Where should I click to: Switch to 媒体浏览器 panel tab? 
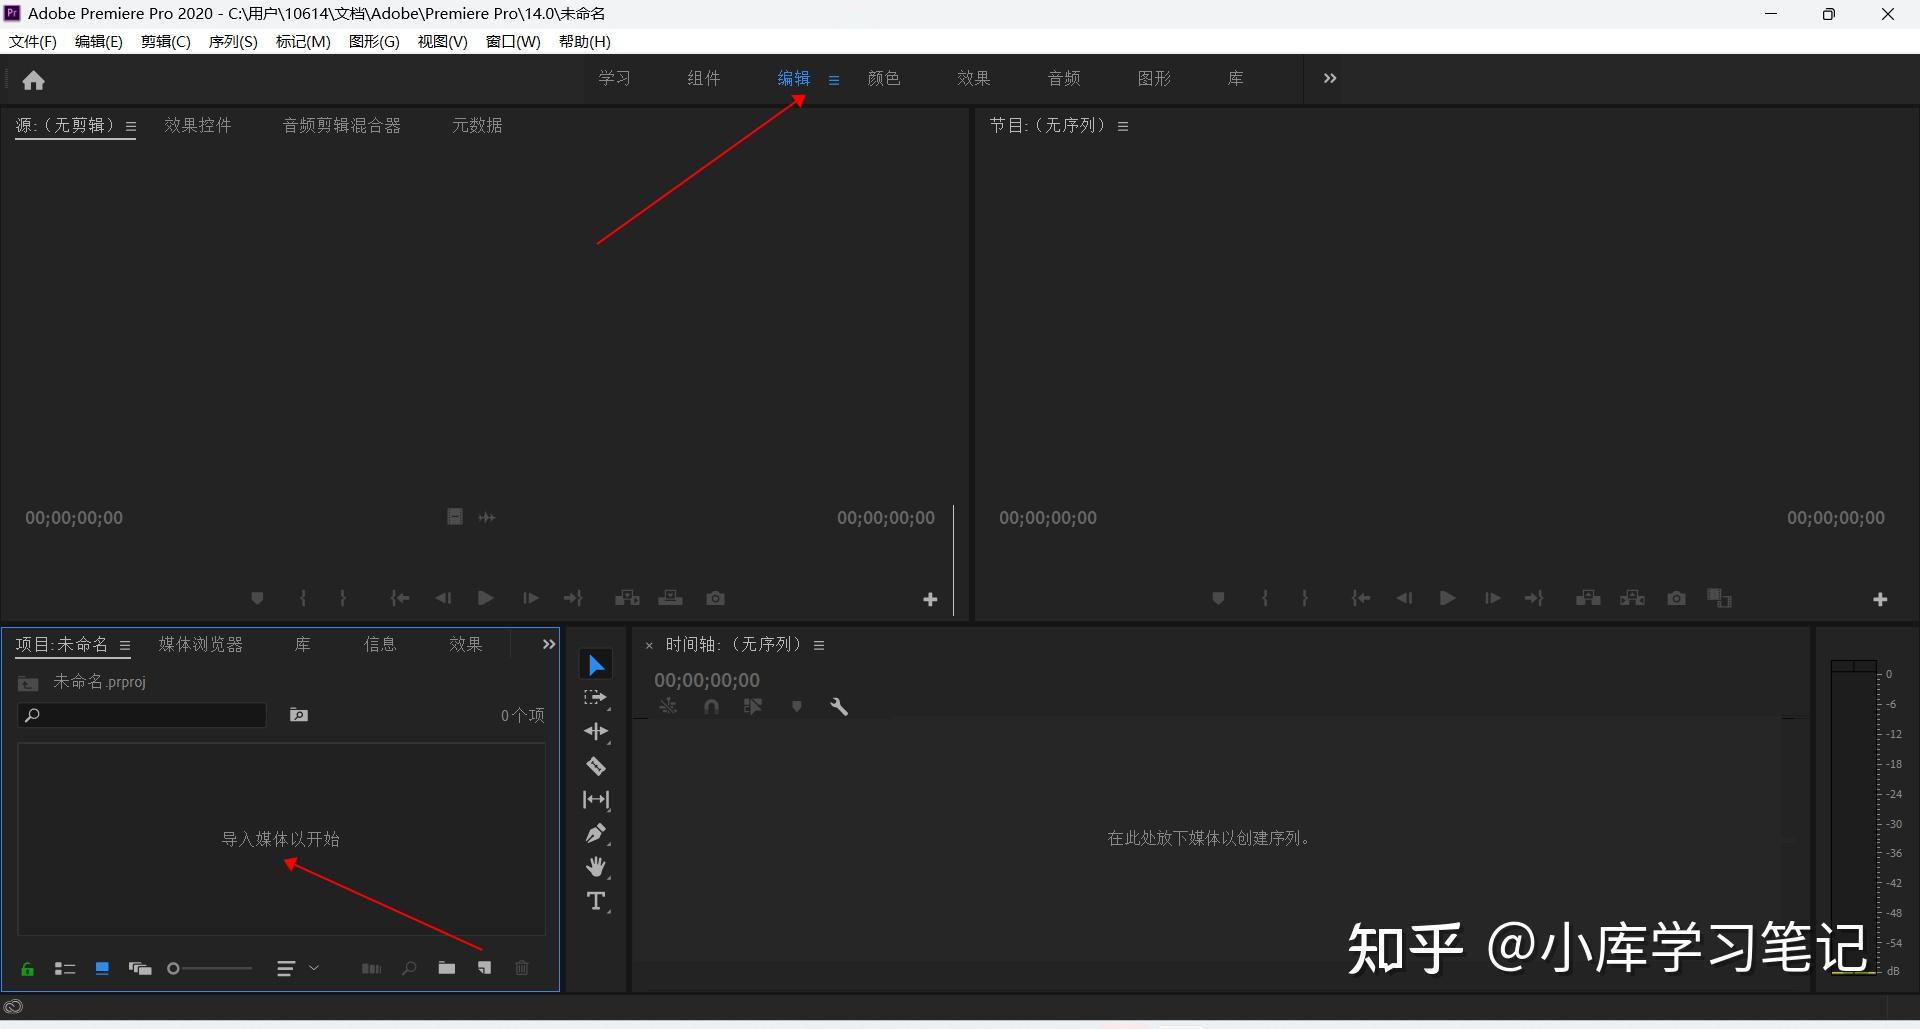(x=201, y=644)
